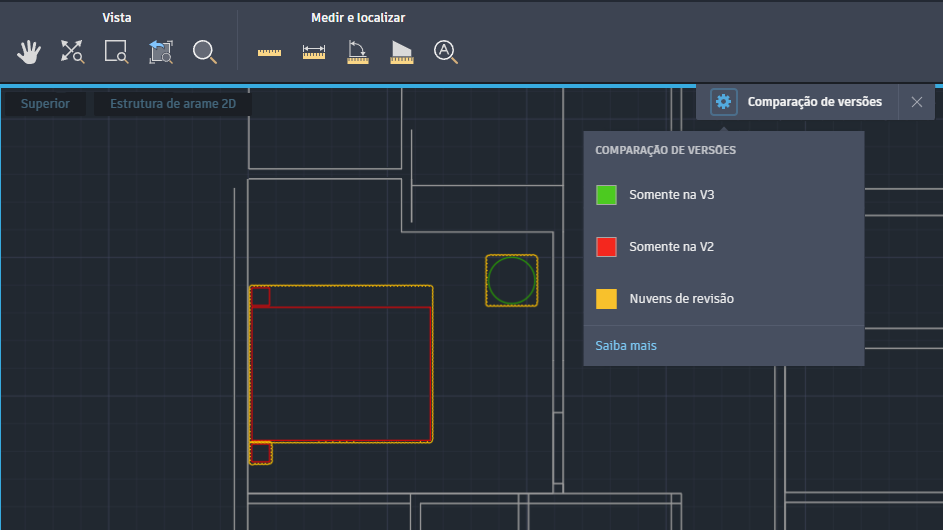
Task: Click the Somente na V3 text
Action: tap(672, 195)
